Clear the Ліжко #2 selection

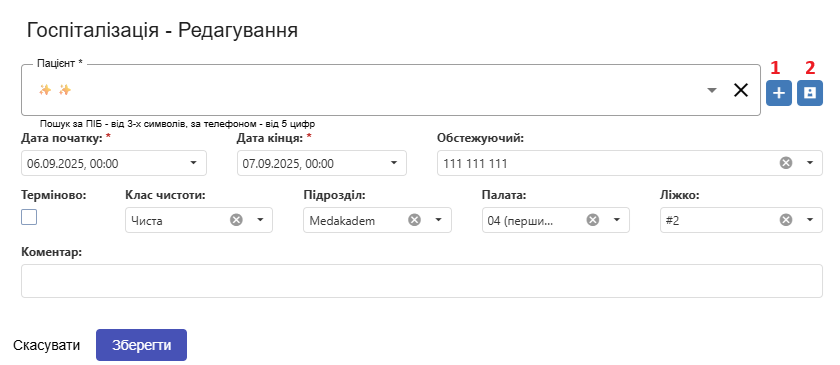(x=786, y=220)
